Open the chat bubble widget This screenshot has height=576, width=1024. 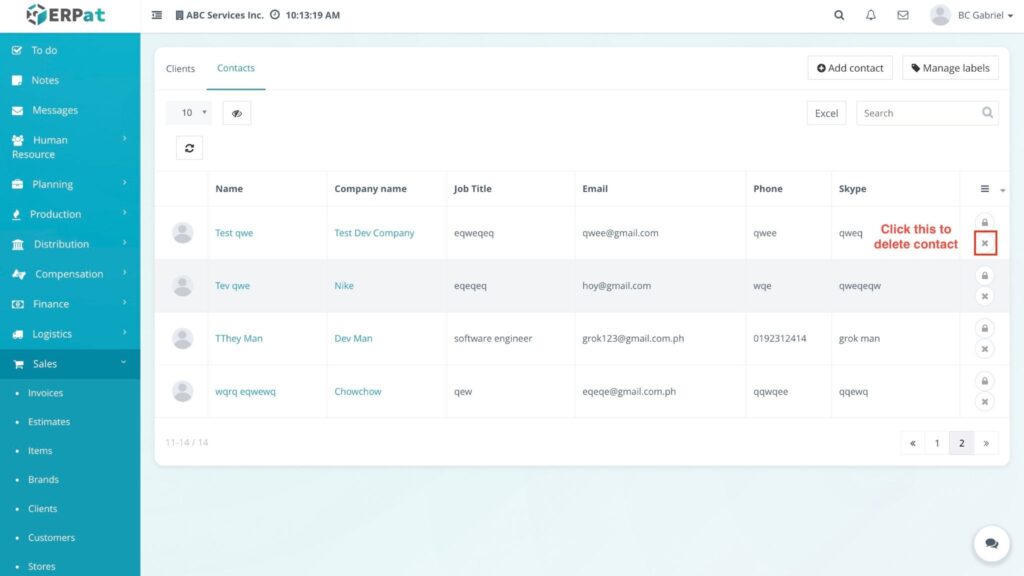point(991,543)
